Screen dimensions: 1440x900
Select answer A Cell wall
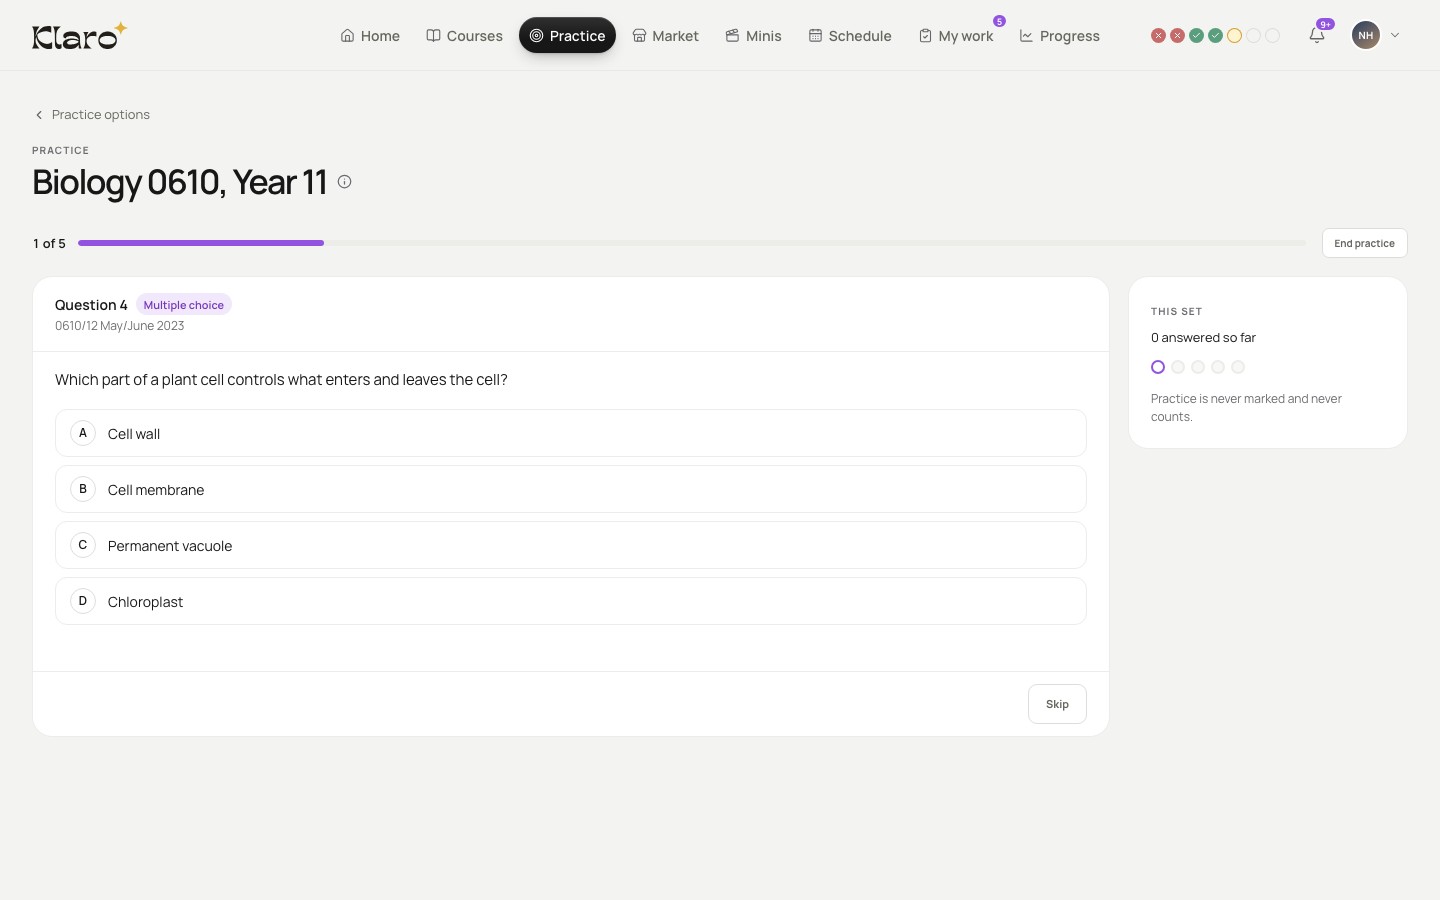tap(571, 433)
